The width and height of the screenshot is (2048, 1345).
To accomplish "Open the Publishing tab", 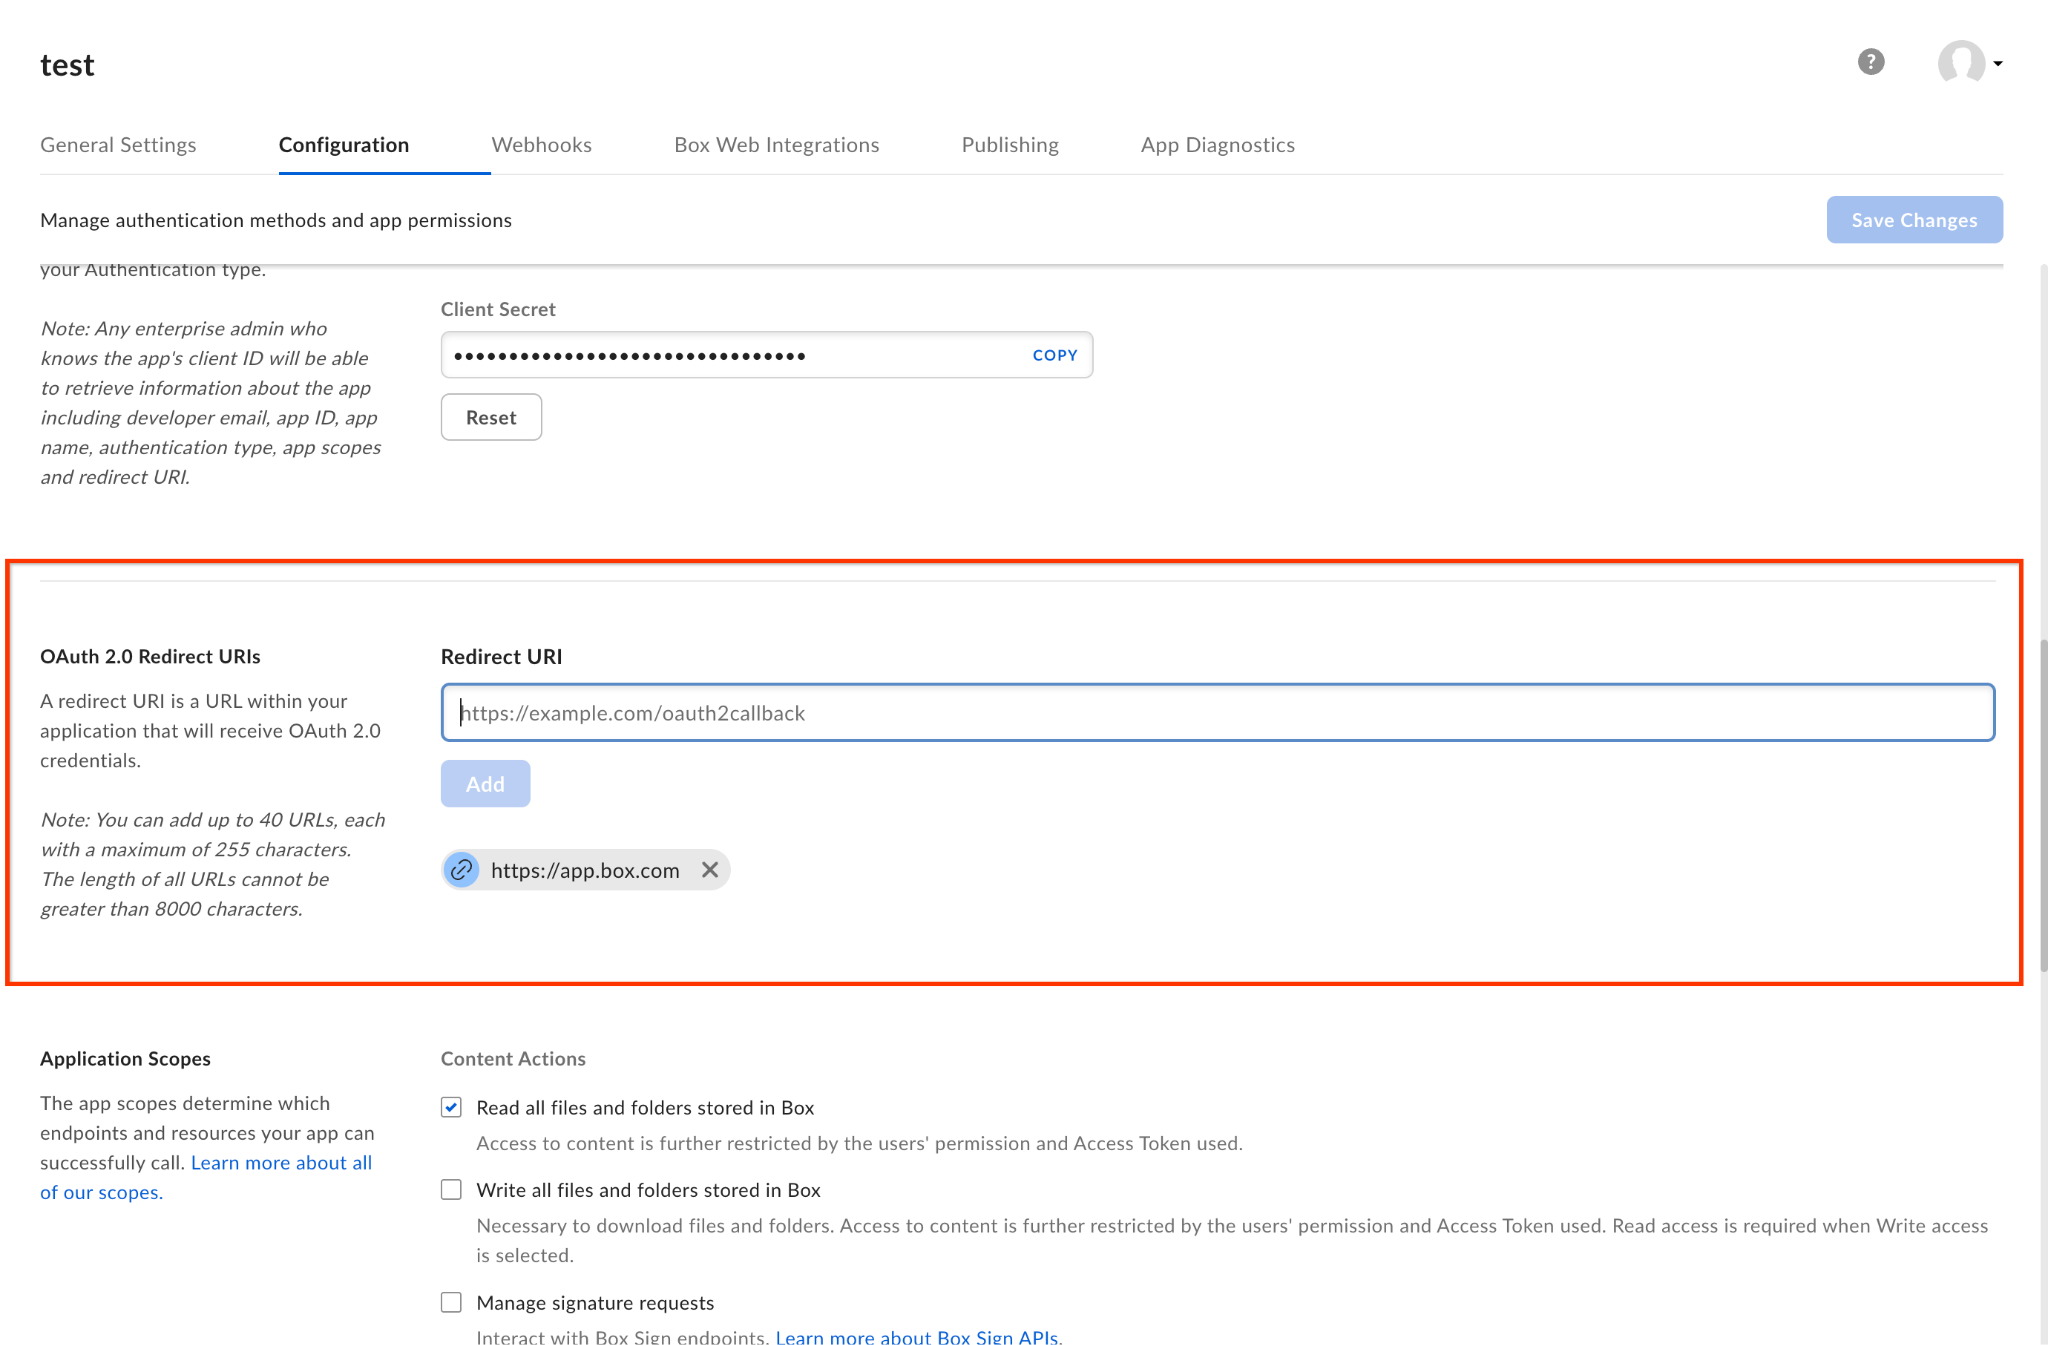I will coord(1010,144).
